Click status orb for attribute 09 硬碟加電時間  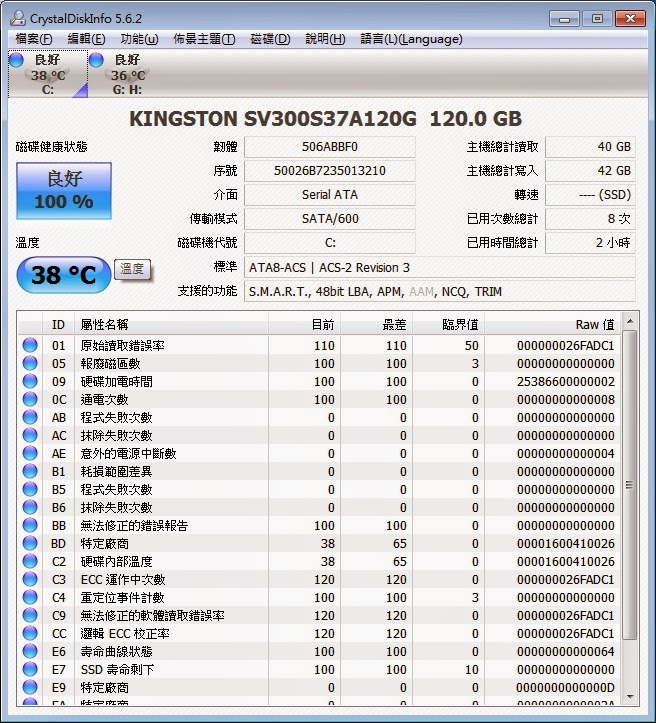coord(30,381)
